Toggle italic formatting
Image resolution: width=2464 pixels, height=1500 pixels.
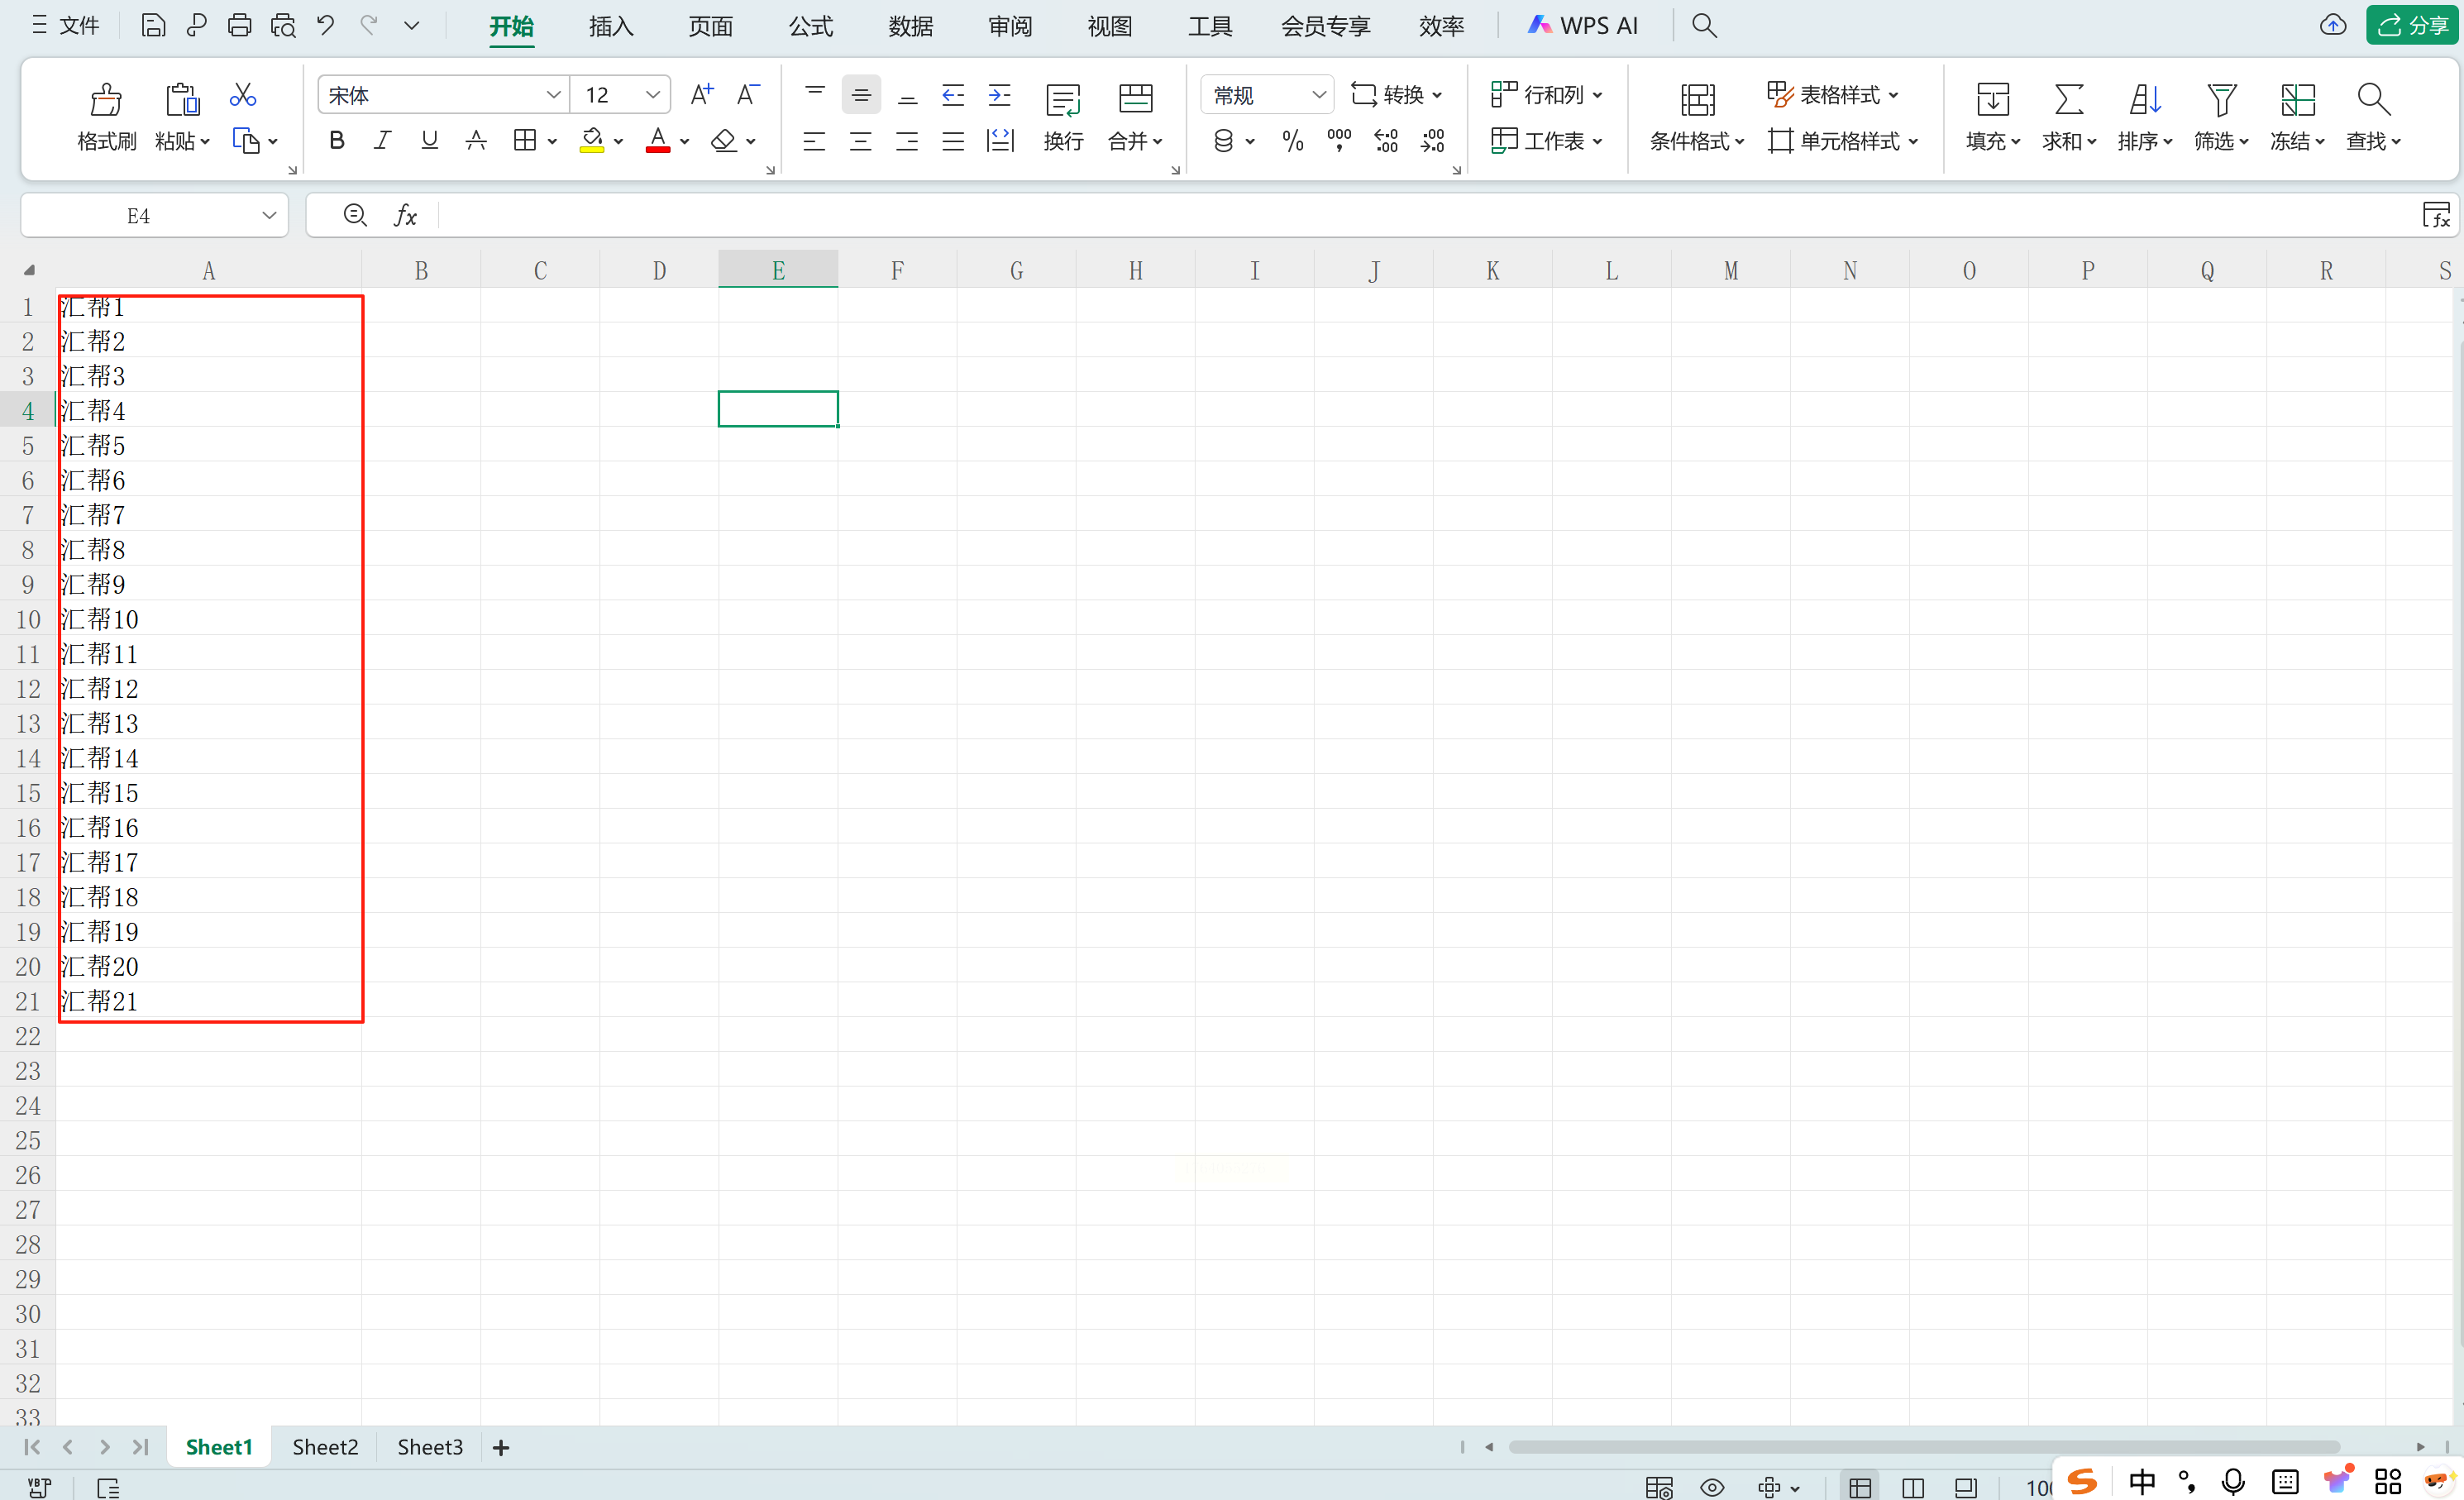coord(382,141)
